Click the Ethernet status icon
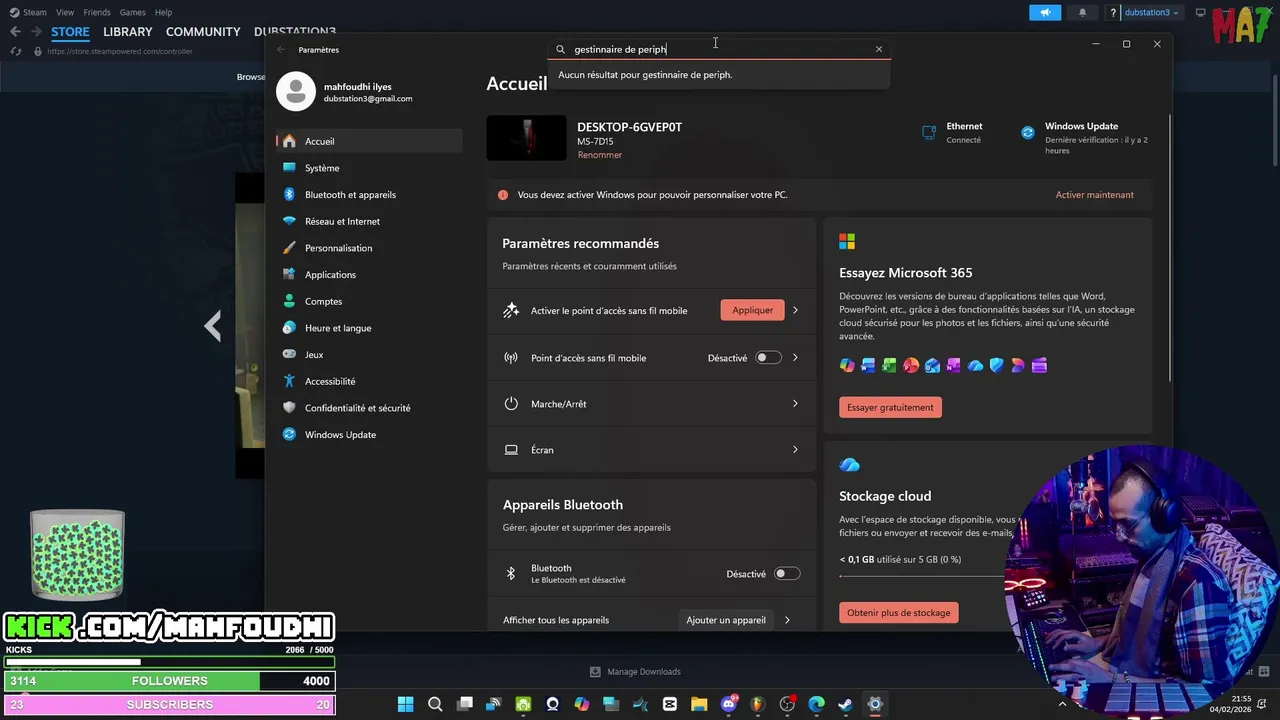The height and width of the screenshot is (720, 1280). point(928,132)
